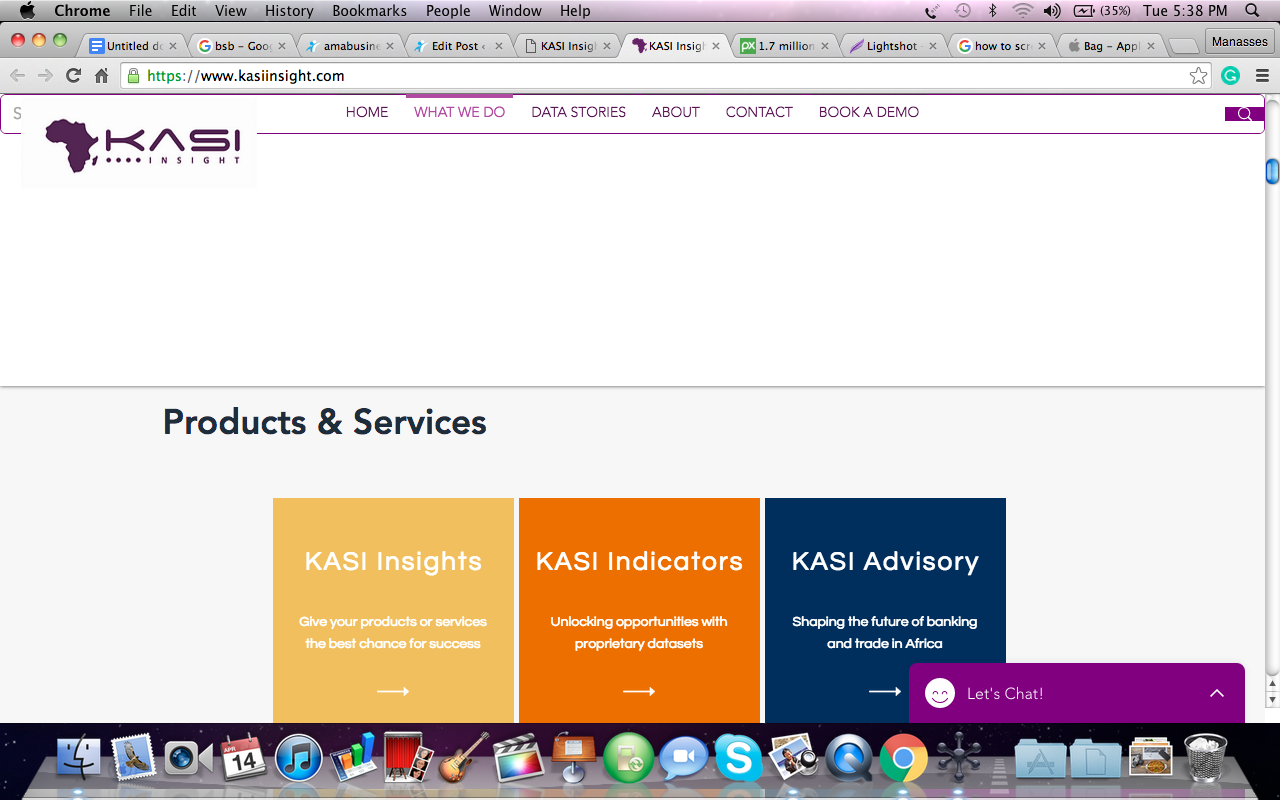The height and width of the screenshot is (800, 1280).
Task: Follow the arrow on the KASI Indicators card
Action: (639, 691)
